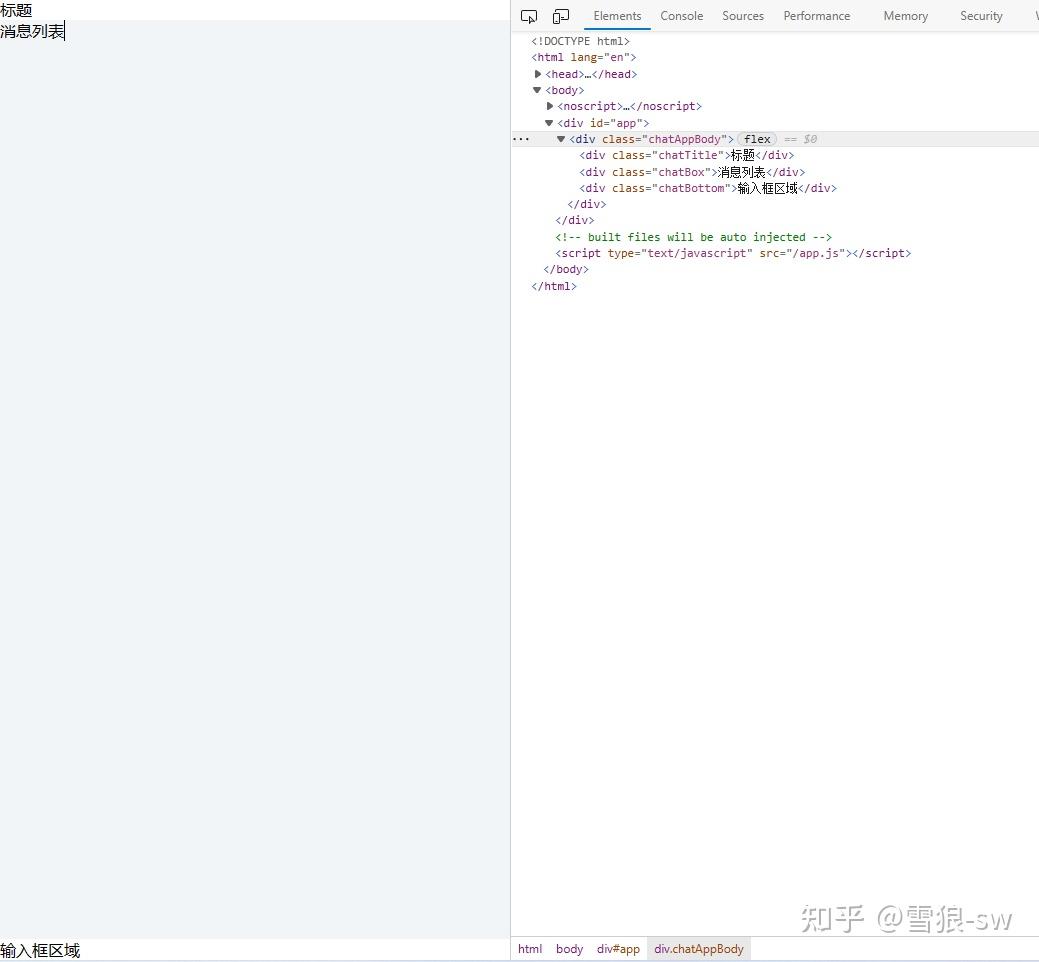Switch to the Performance tab
Viewport: 1039px width, 962px height.
(x=816, y=15)
